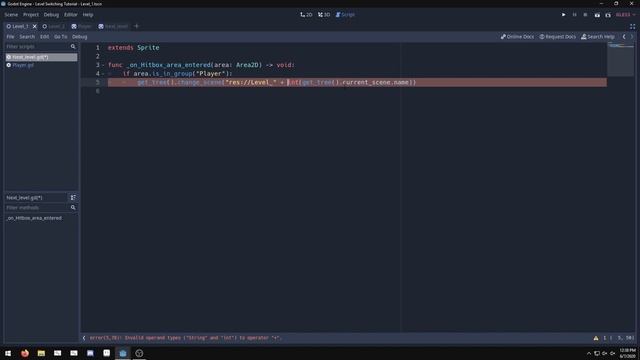Viewport: 640px width, 360px height.
Task: Open the Go To menu
Action: [x=60, y=37]
